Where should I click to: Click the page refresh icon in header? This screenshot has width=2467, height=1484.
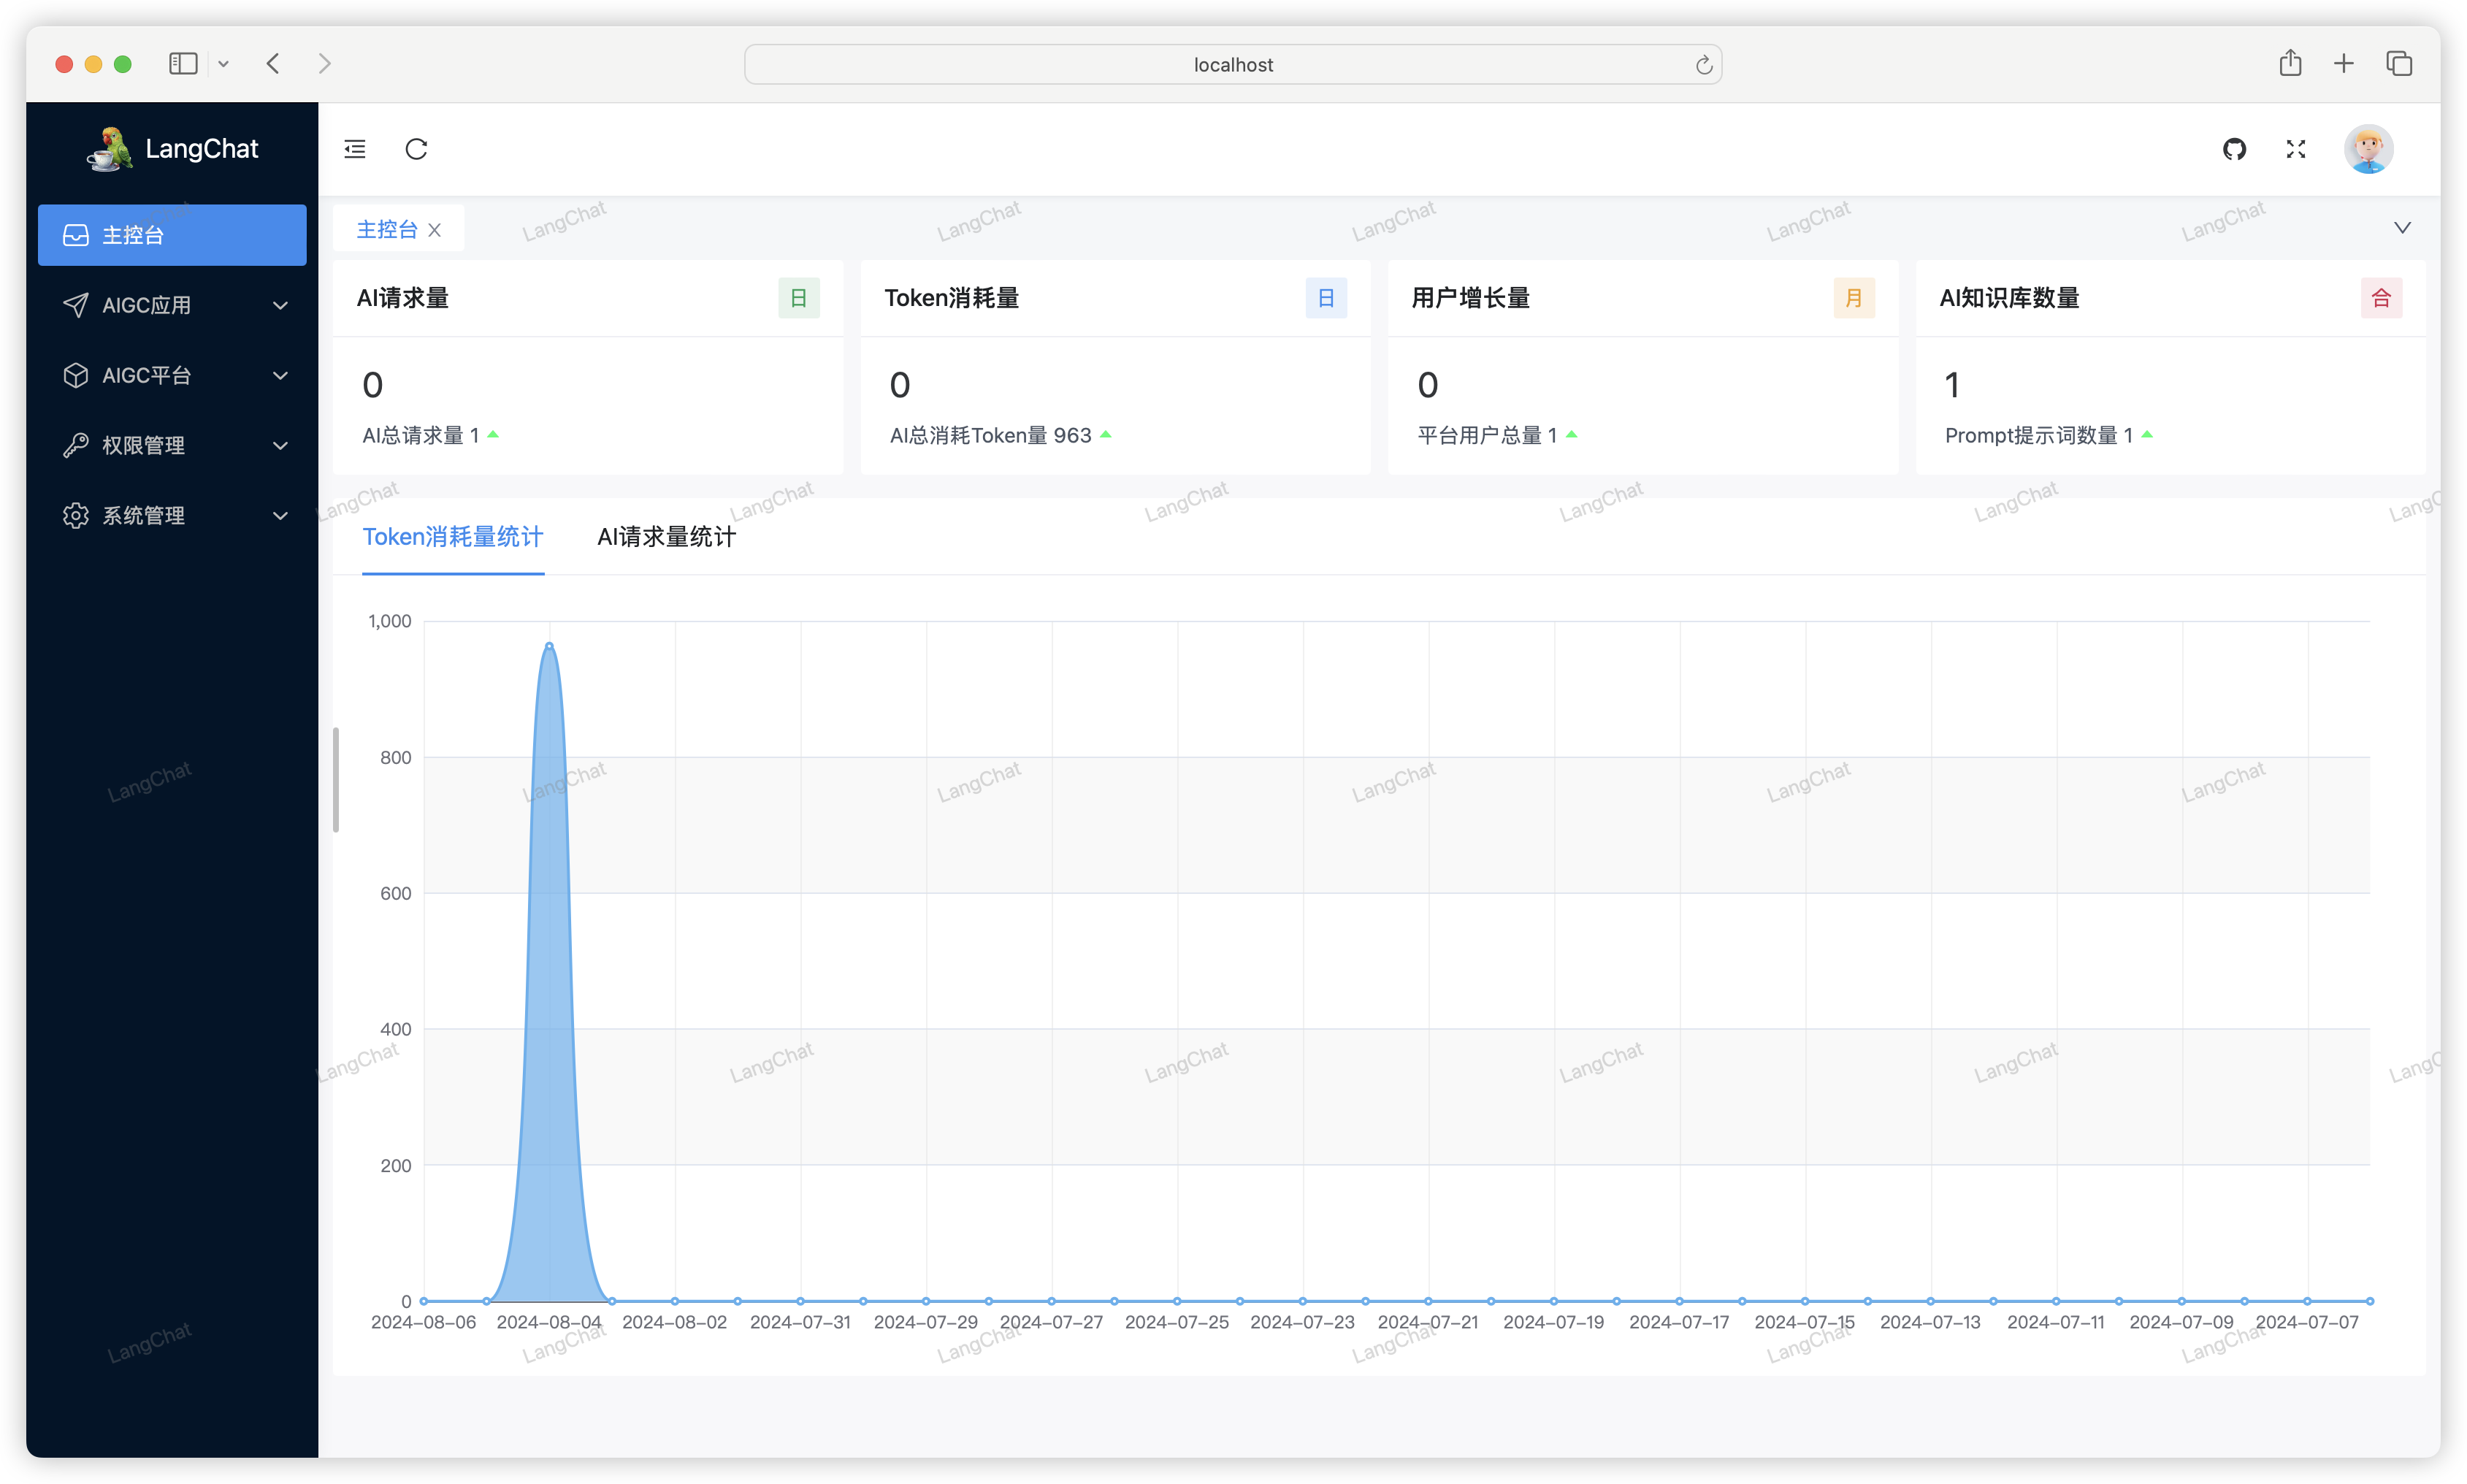pyautogui.click(x=416, y=149)
